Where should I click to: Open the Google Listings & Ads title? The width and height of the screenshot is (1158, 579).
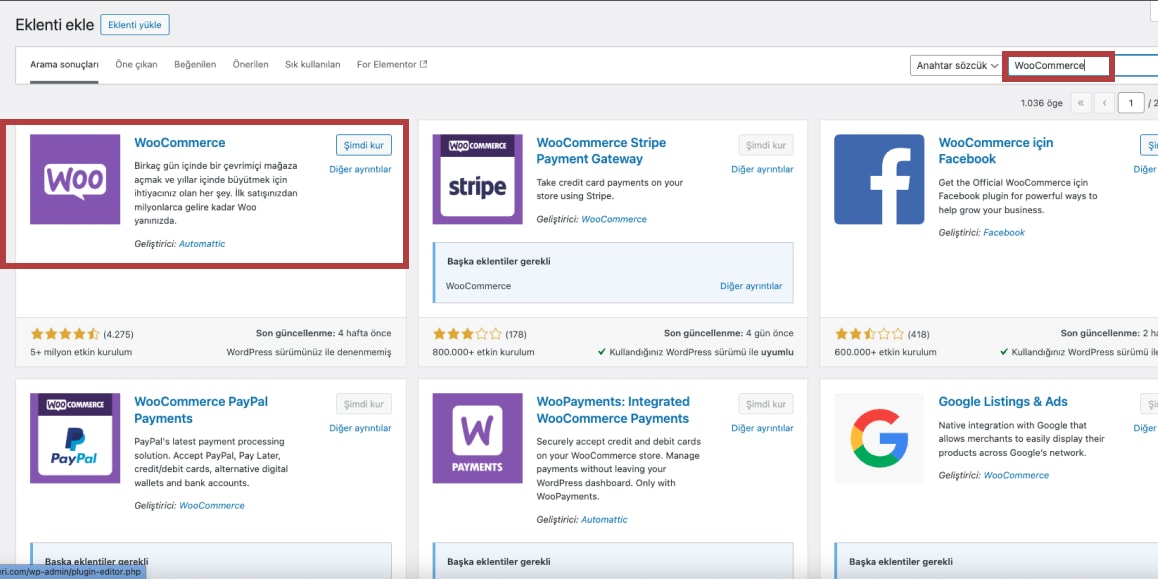click(x=1003, y=402)
